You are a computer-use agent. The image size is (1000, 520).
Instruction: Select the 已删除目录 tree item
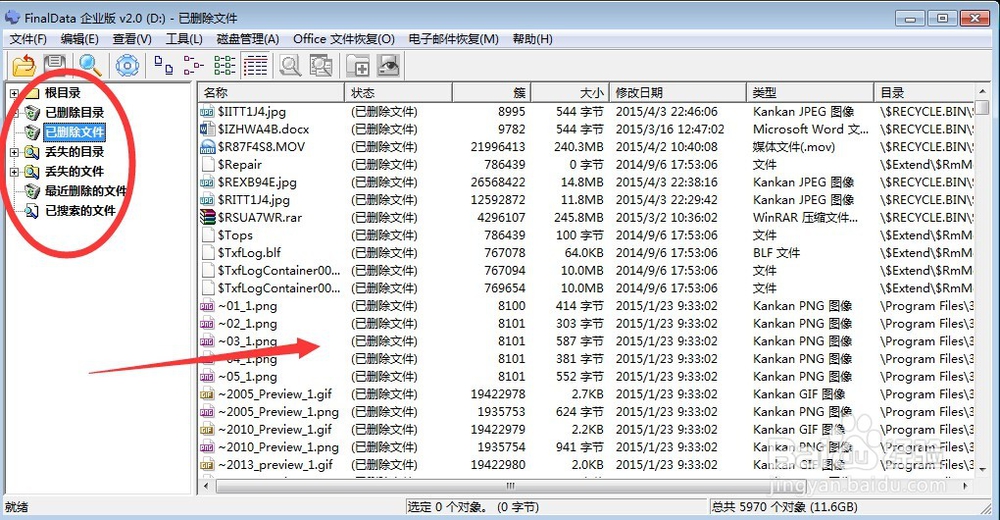pyautogui.click(x=75, y=113)
